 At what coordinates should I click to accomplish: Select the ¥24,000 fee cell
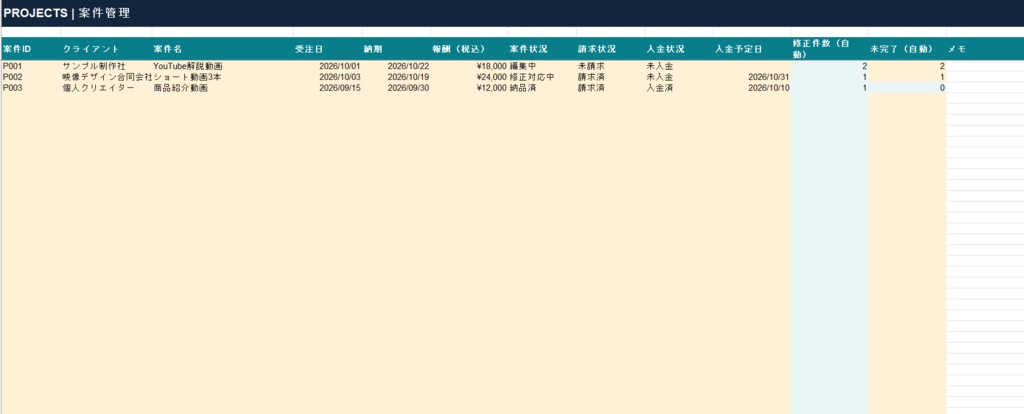[469, 77]
